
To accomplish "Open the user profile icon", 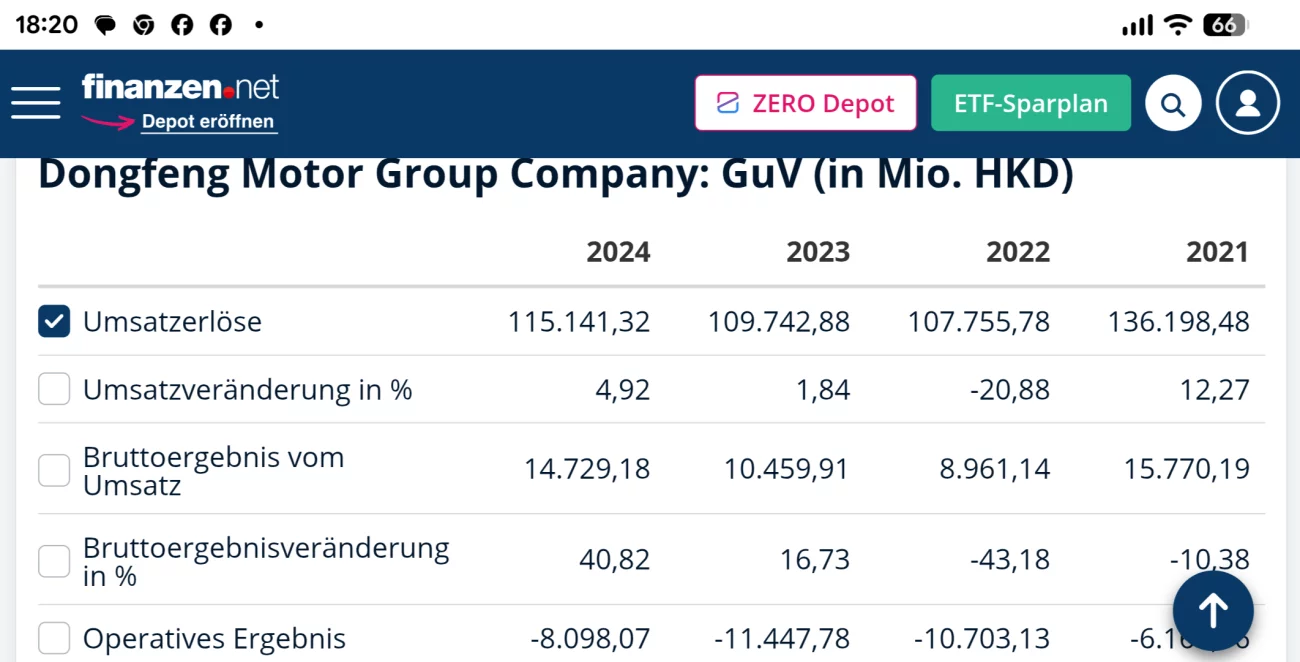I will [x=1247, y=103].
